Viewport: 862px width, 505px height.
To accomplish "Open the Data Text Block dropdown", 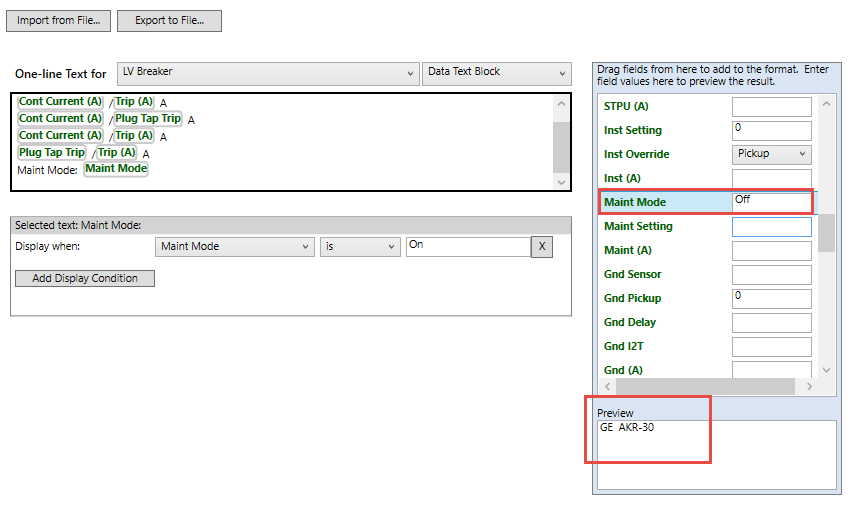I will pos(495,73).
